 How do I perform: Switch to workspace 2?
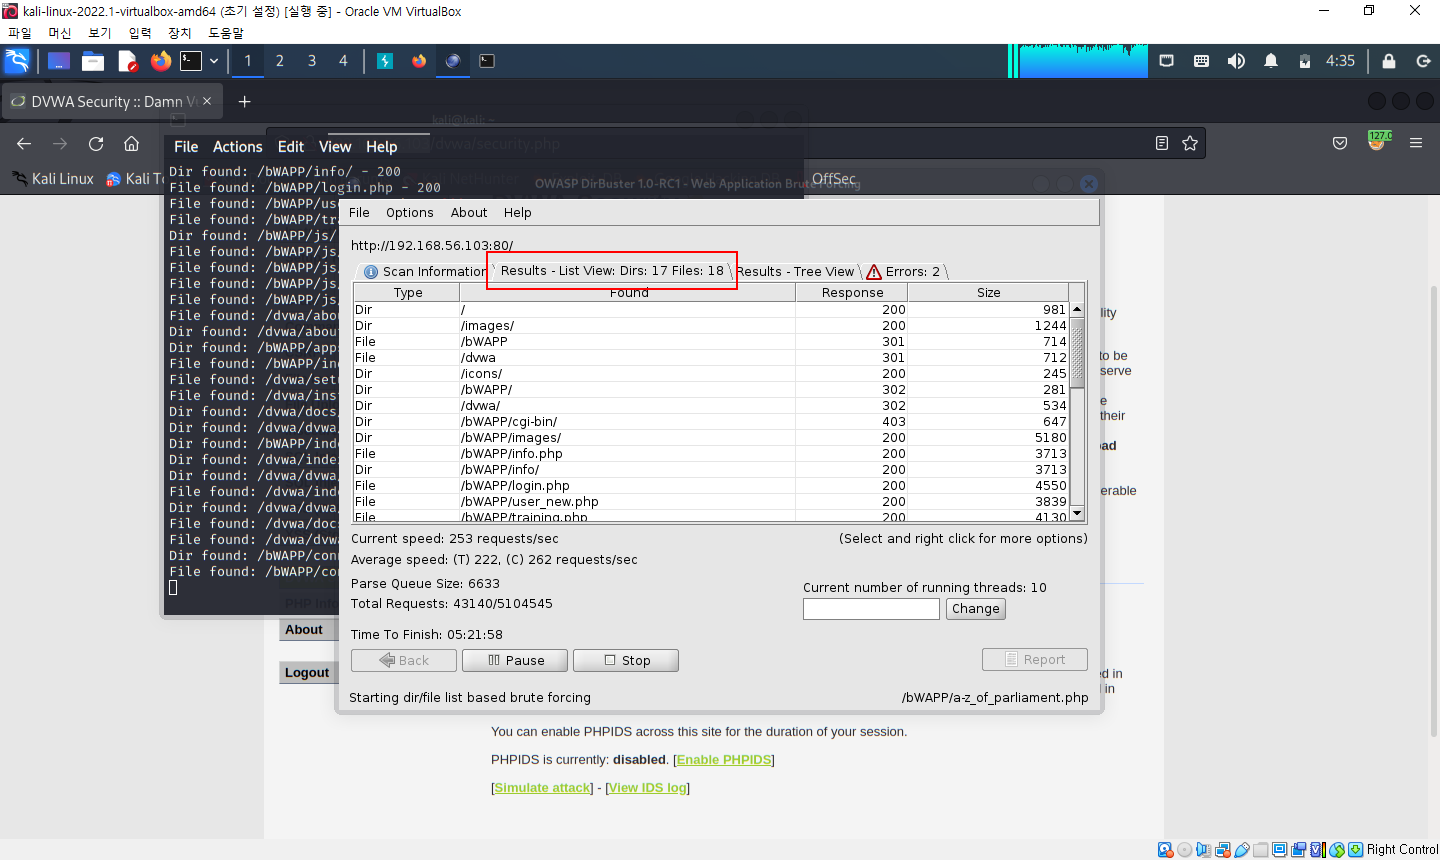tap(280, 61)
